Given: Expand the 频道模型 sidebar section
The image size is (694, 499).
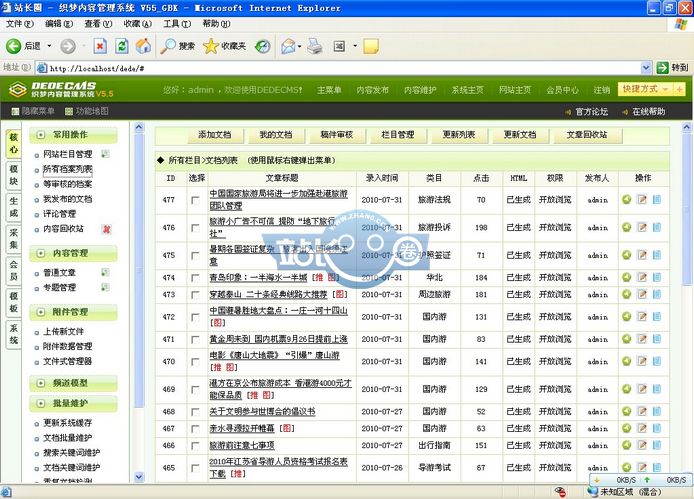Looking at the screenshot, I should [x=41, y=383].
